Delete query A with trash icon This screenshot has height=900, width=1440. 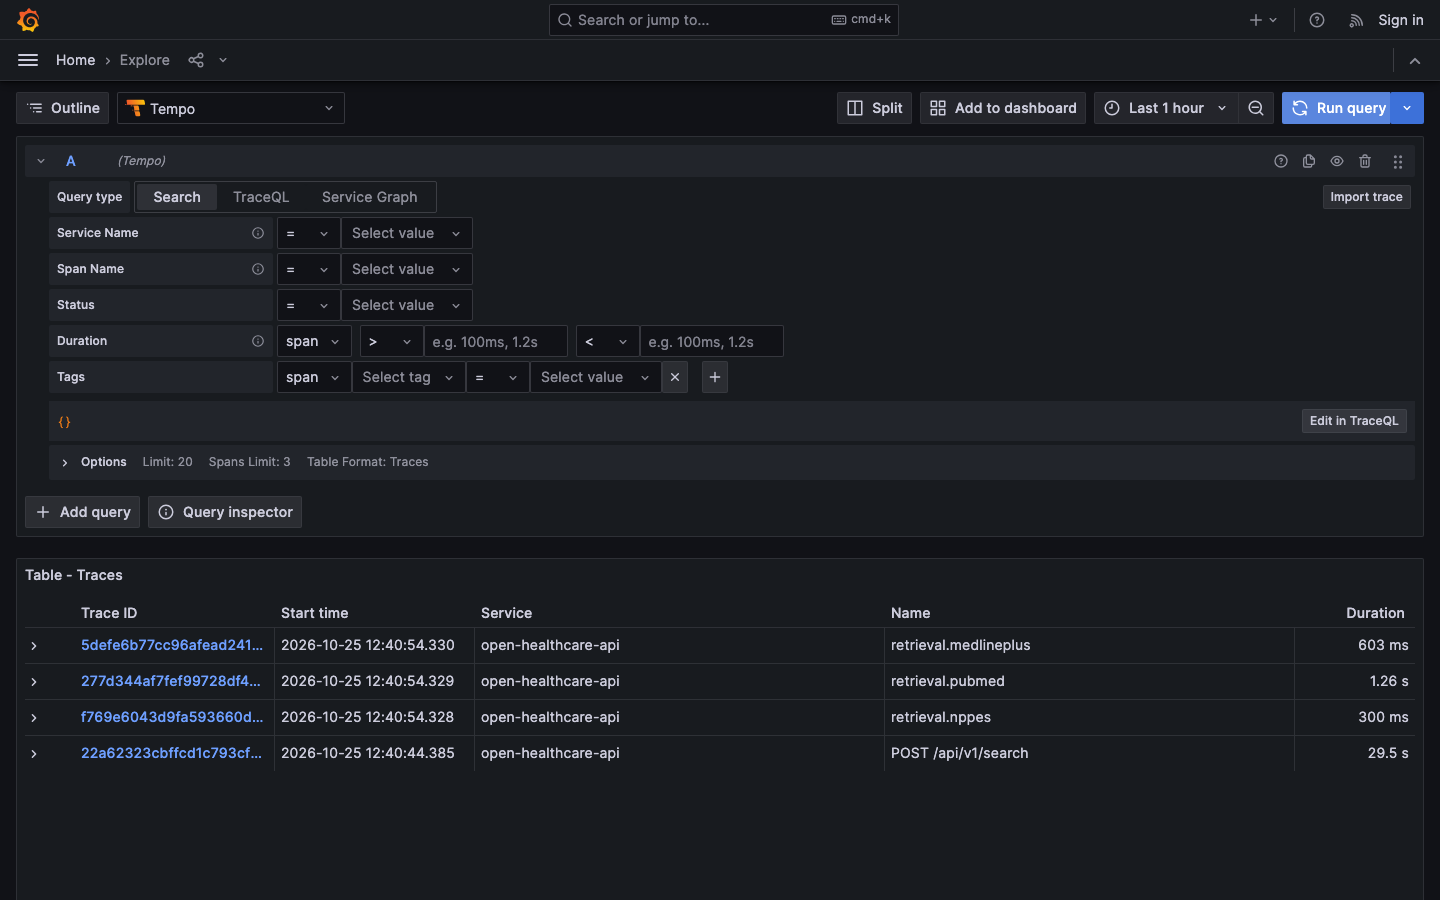pos(1365,161)
